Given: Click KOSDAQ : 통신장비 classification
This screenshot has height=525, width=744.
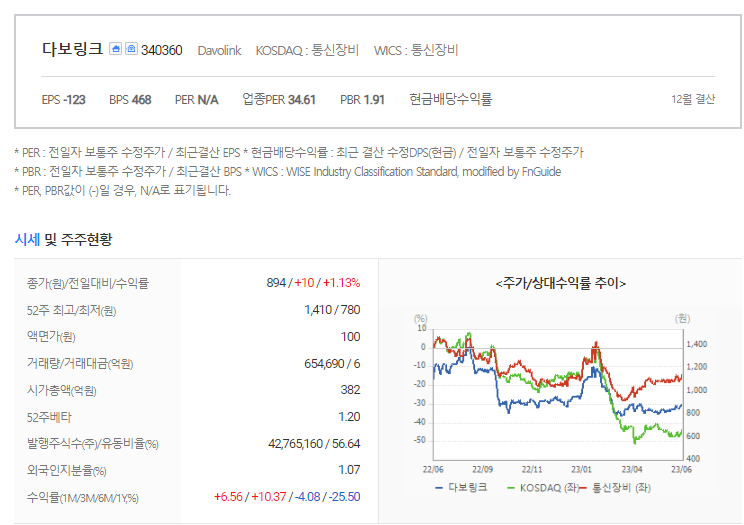Looking at the screenshot, I should [x=307, y=50].
